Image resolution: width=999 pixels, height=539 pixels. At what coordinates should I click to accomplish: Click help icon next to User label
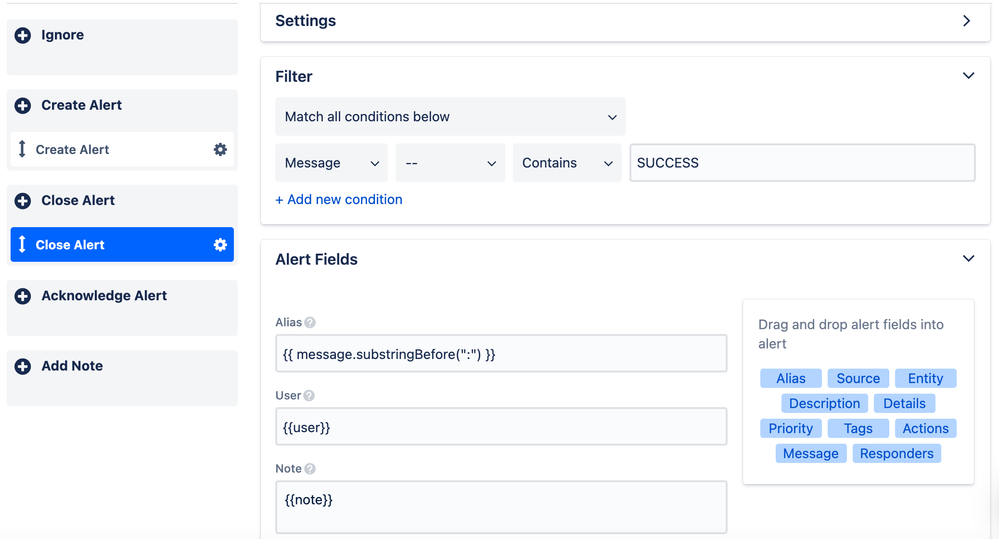pos(309,396)
